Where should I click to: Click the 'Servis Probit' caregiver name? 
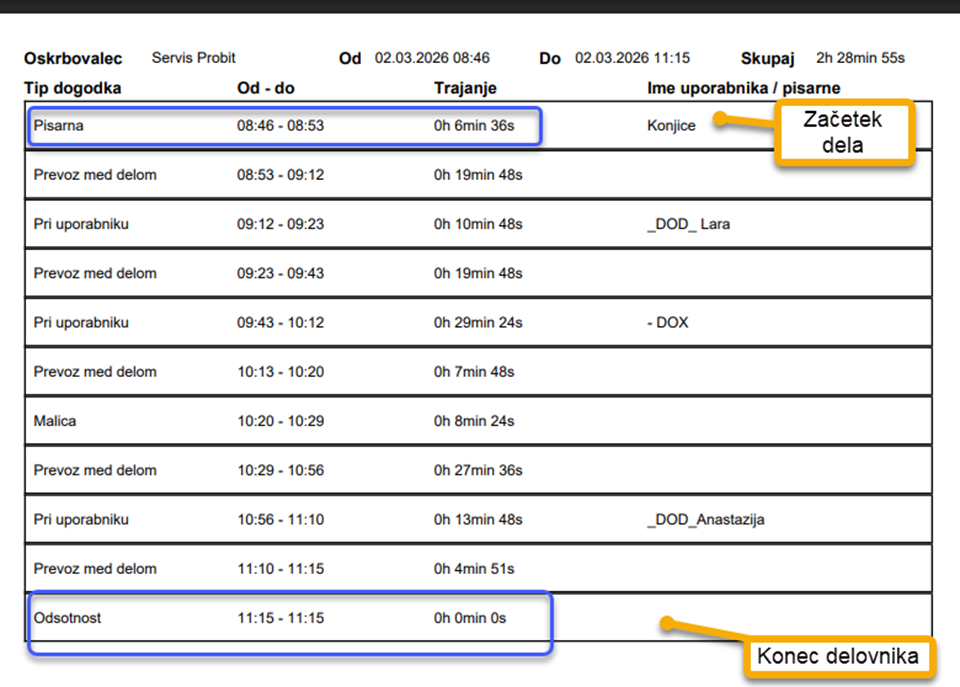[x=194, y=58]
